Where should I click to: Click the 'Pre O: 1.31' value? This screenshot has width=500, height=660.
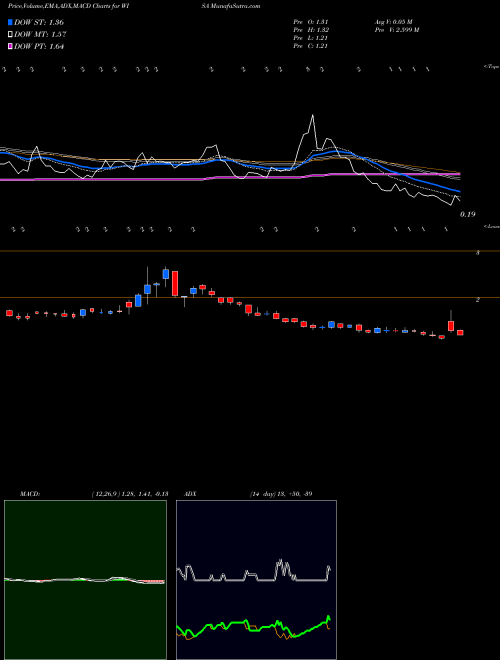pos(311,22)
